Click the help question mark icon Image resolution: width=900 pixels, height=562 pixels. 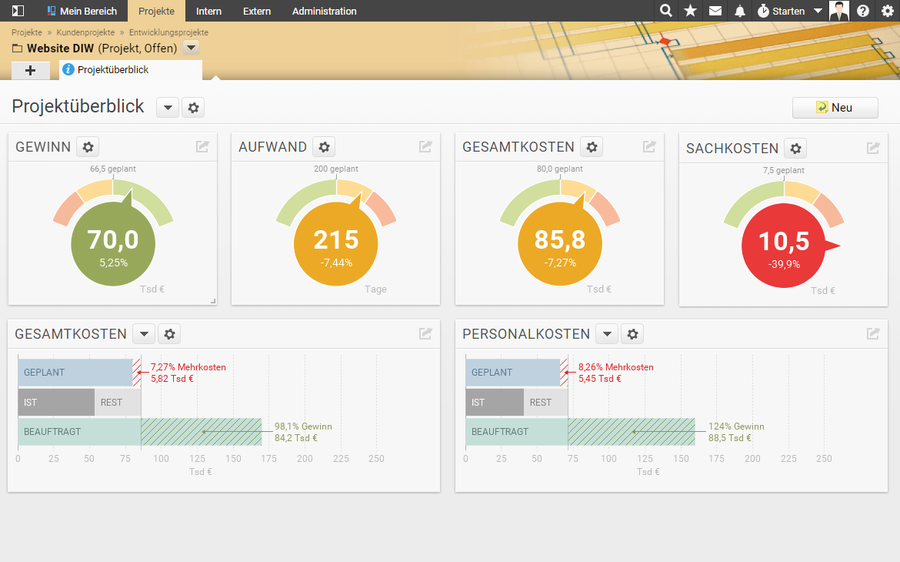(863, 11)
